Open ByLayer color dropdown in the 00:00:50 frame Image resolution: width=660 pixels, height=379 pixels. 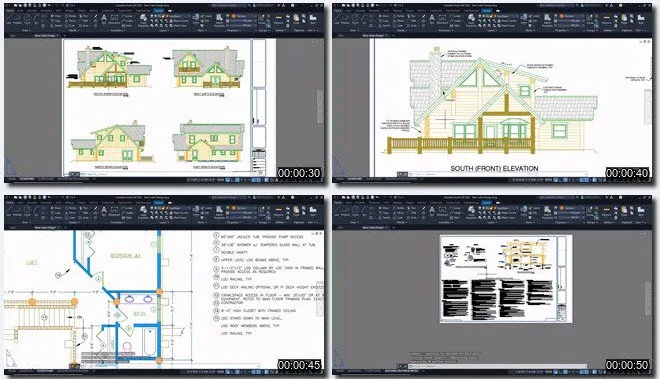click(x=572, y=208)
